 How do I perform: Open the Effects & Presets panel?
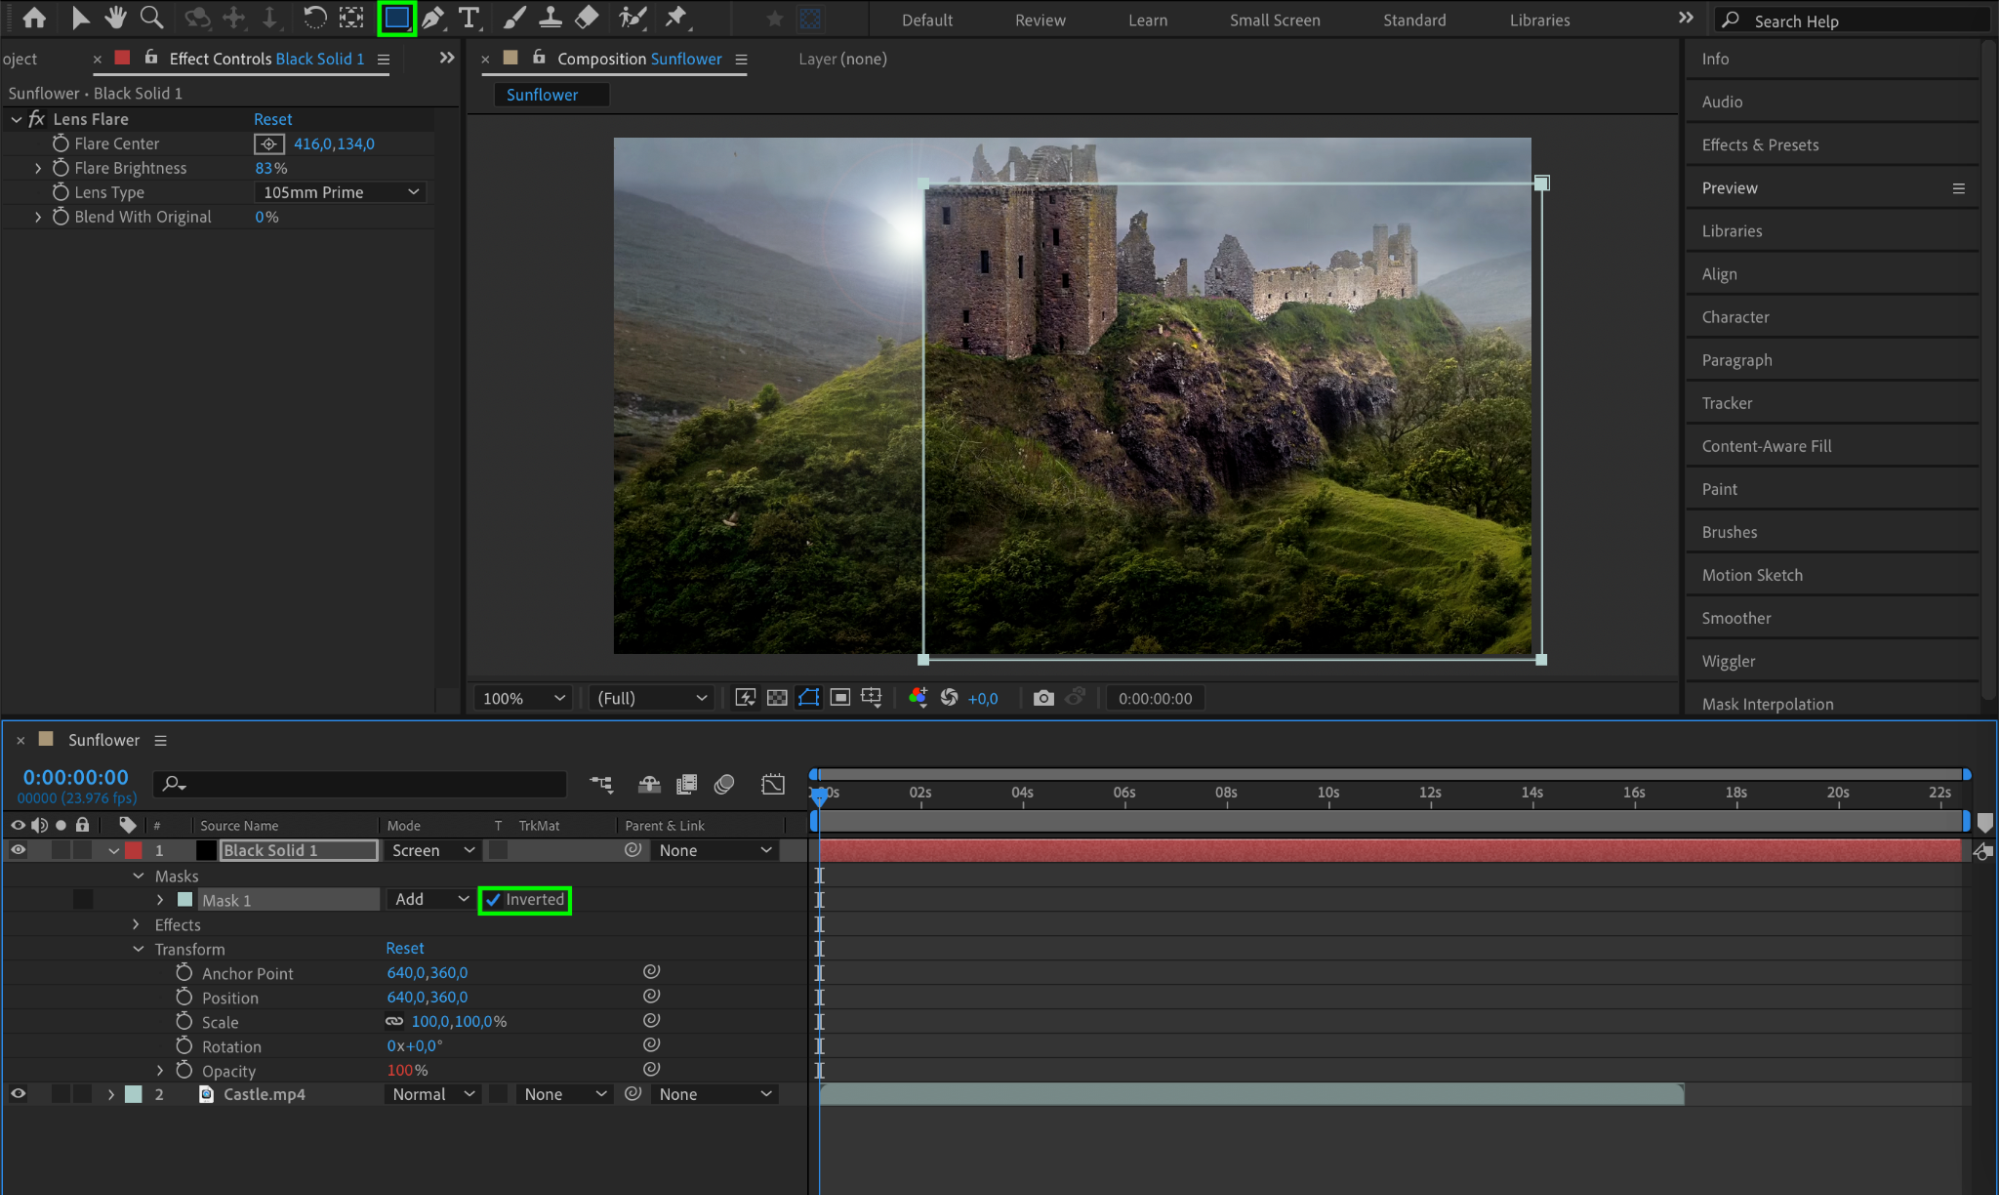(1759, 145)
